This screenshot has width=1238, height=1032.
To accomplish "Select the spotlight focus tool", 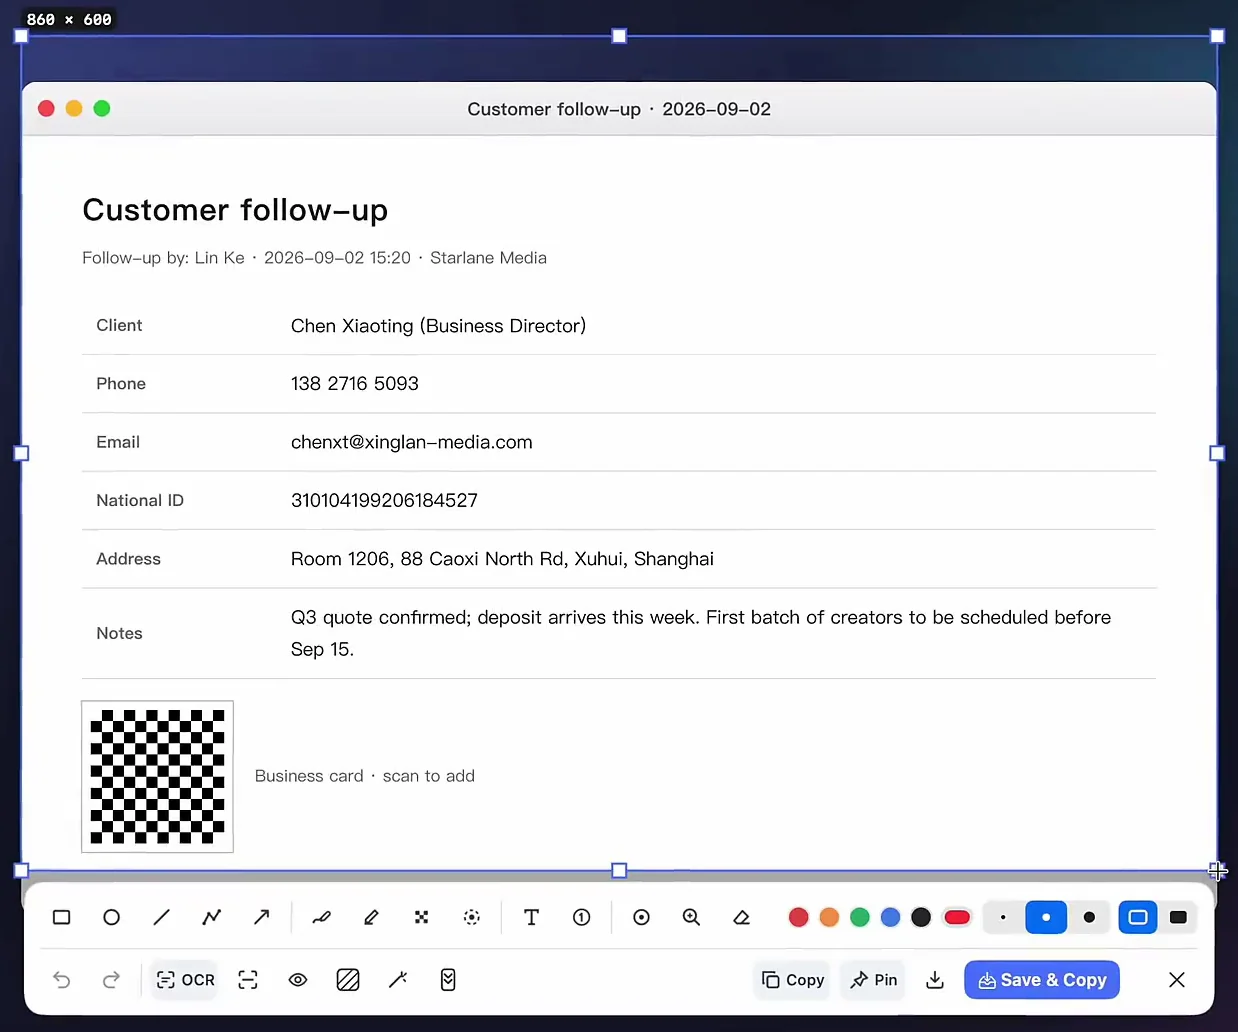I will point(641,917).
